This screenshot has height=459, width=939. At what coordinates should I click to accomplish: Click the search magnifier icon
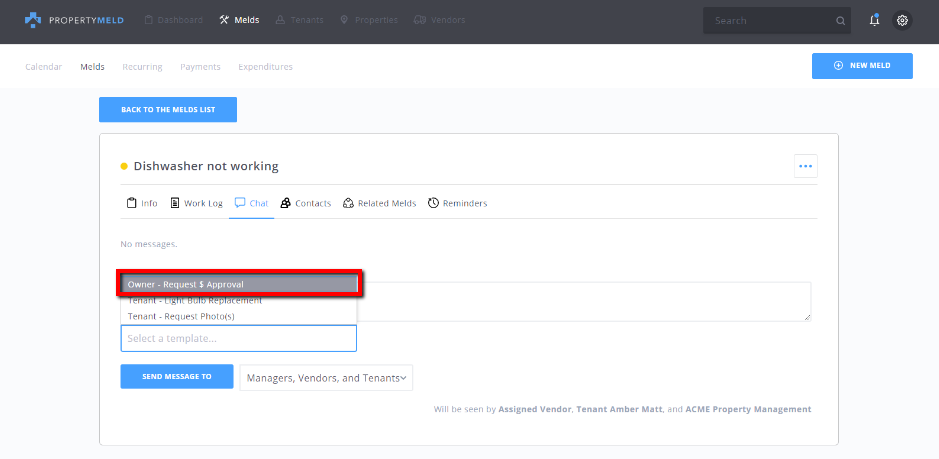pos(840,20)
